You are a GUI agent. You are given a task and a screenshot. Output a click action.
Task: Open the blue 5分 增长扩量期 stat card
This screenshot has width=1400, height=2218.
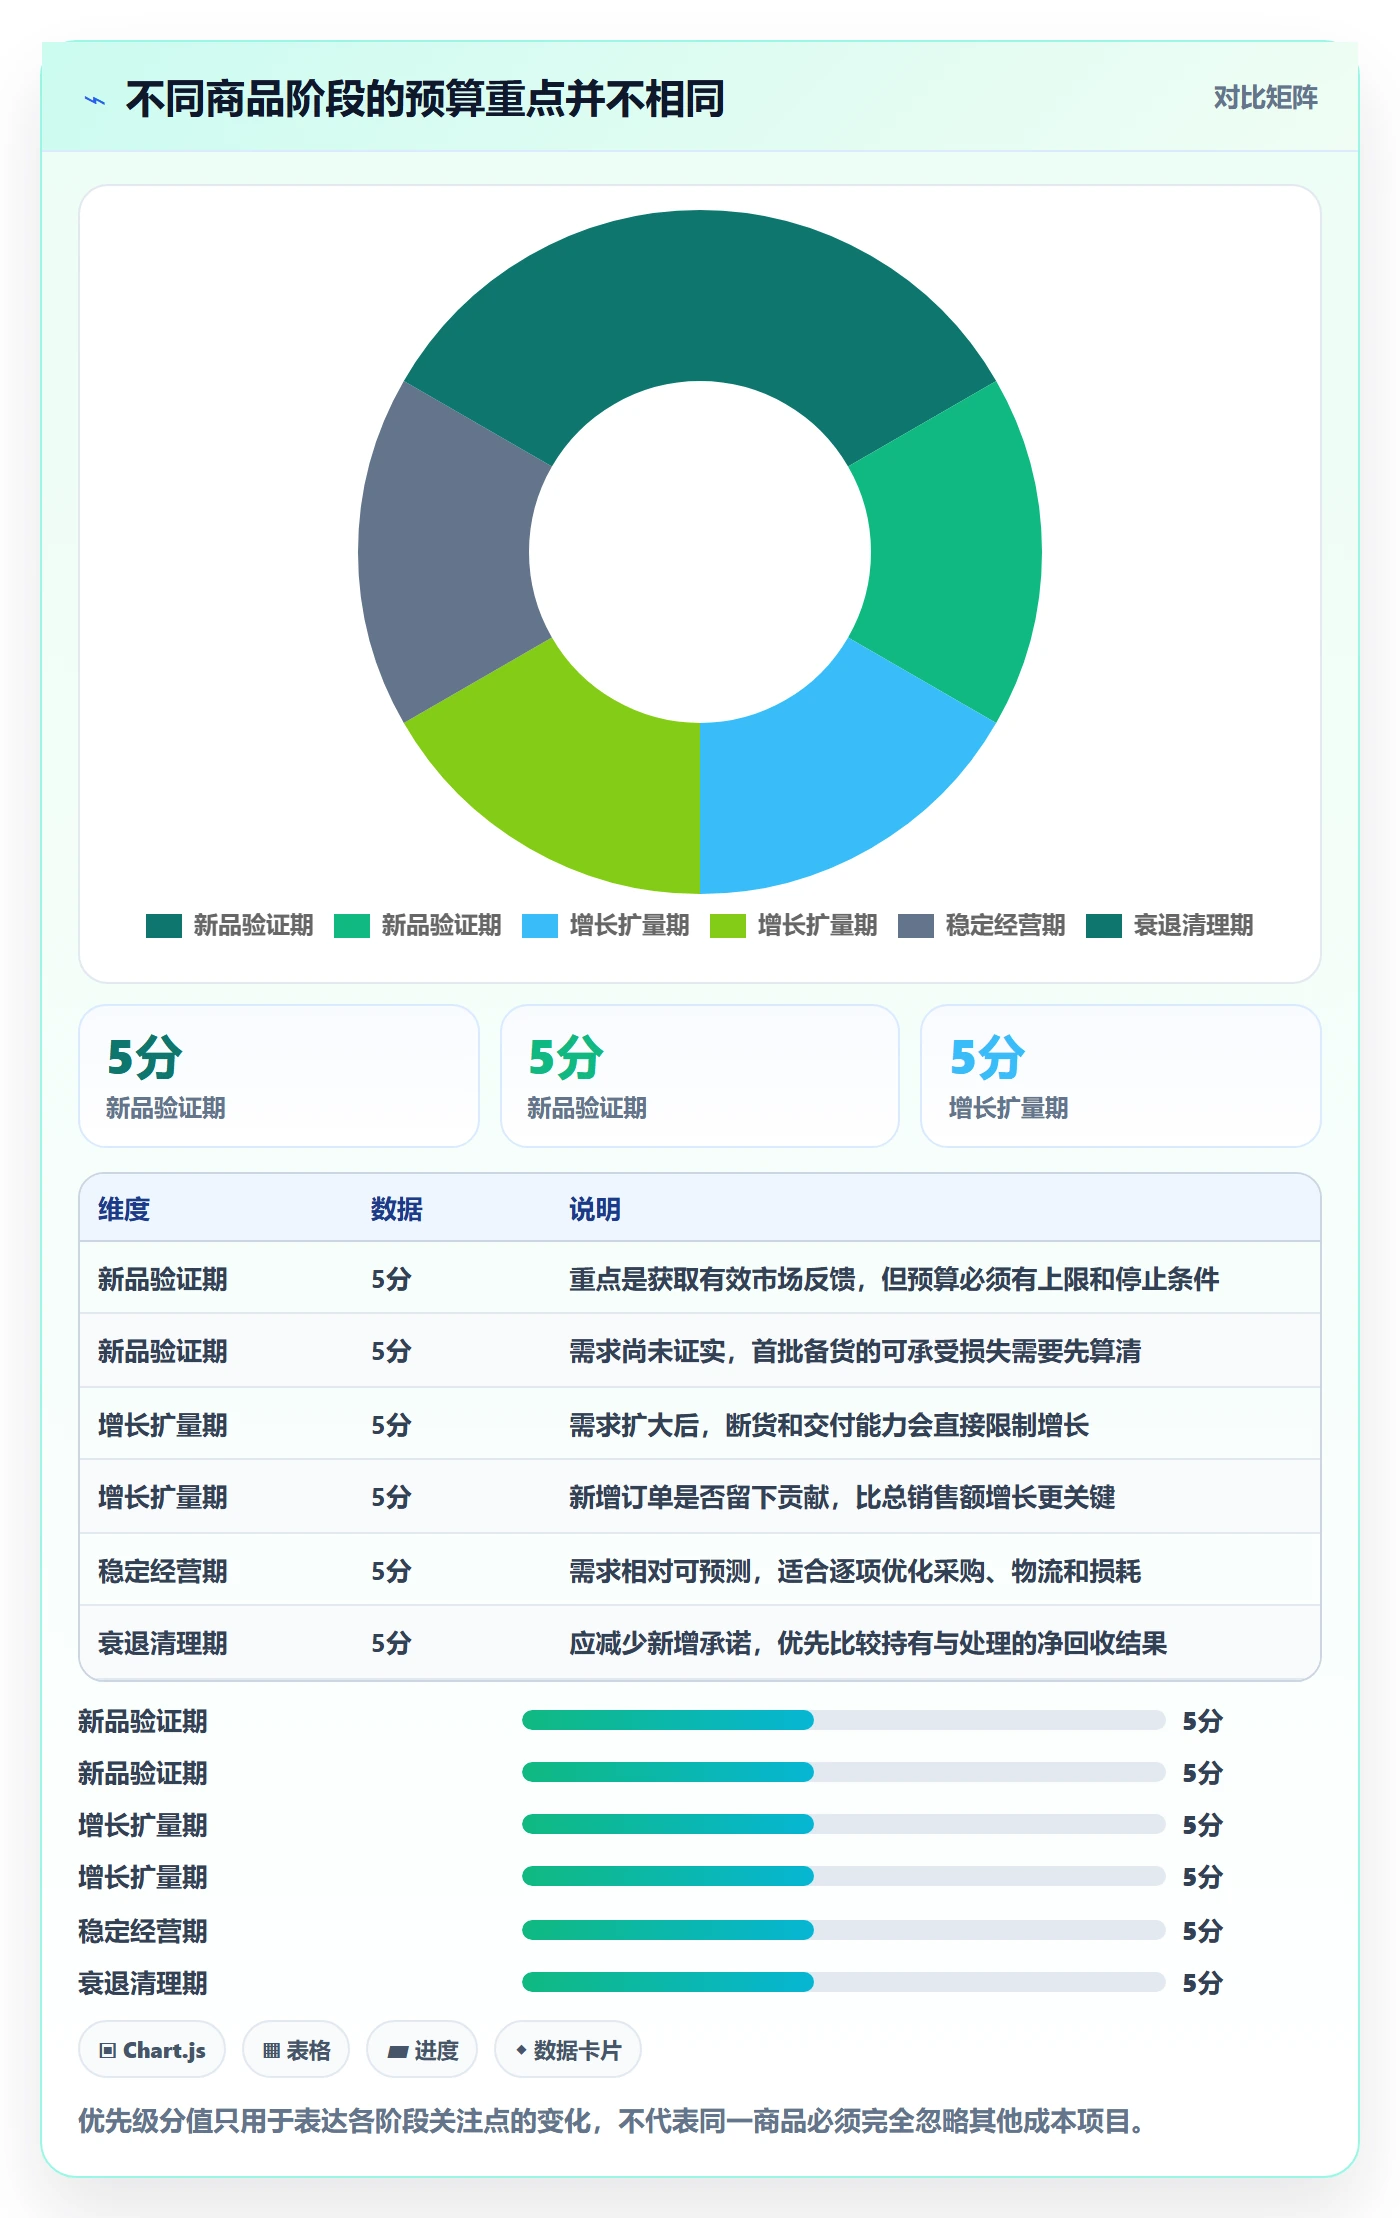click(1121, 1076)
